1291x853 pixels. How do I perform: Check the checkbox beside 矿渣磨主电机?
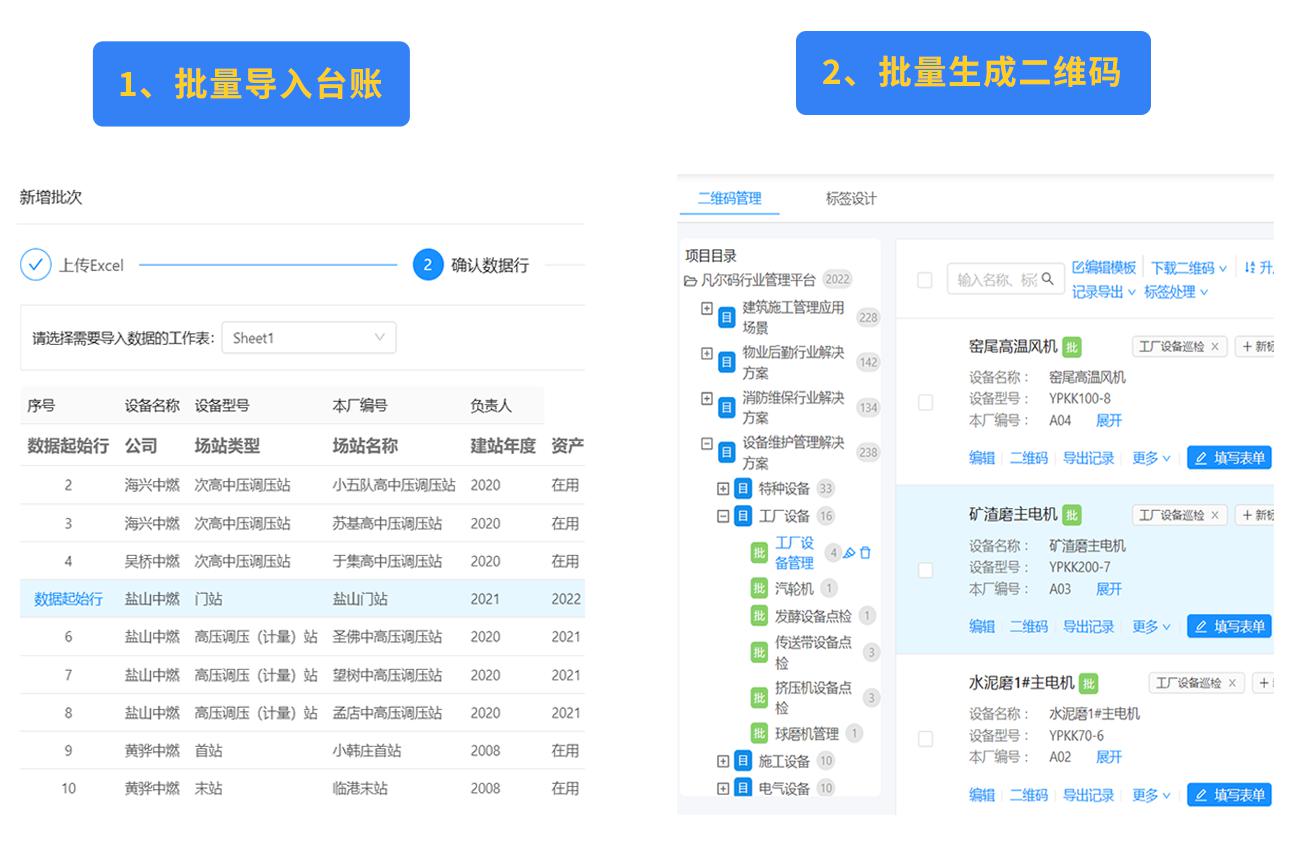pyautogui.click(x=925, y=570)
